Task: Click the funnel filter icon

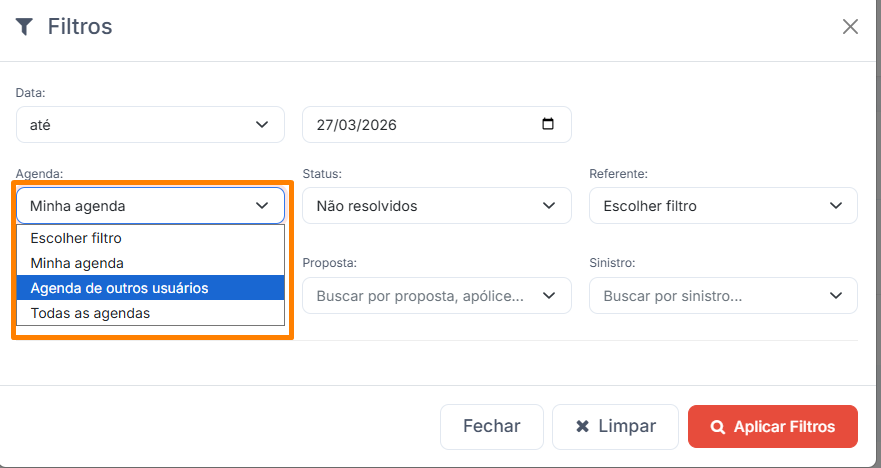Action: tap(25, 27)
